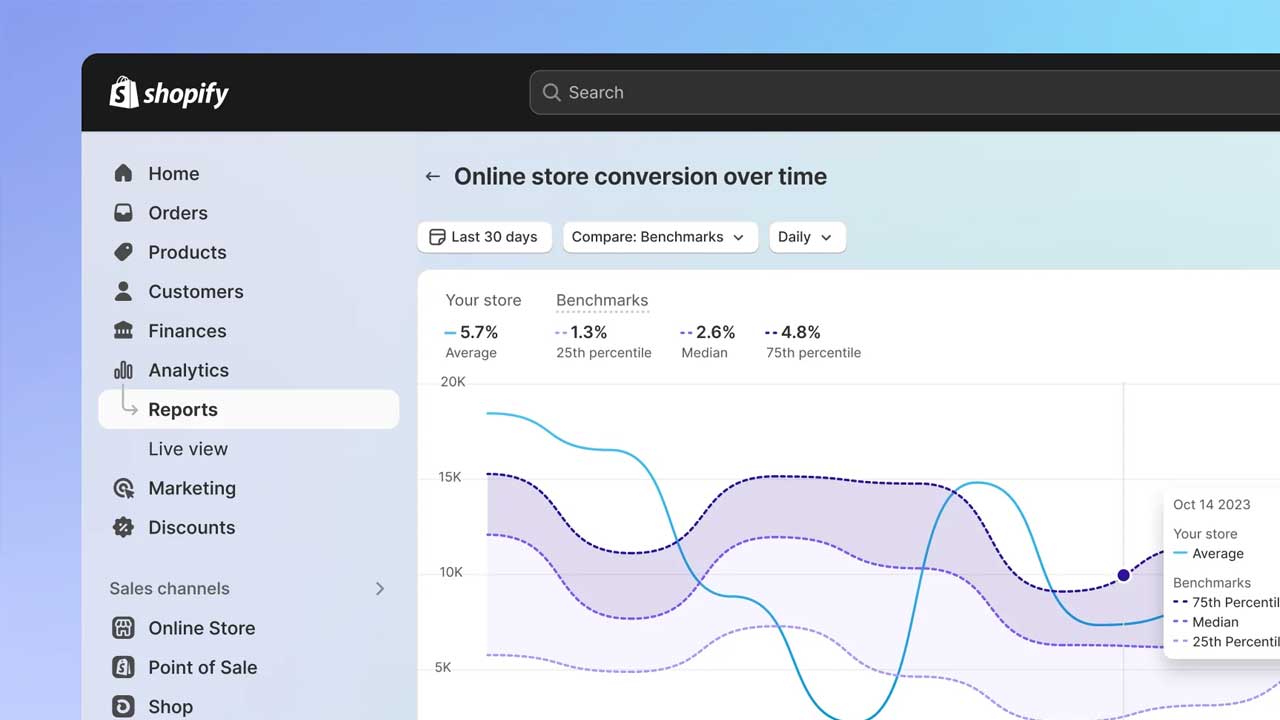
Task: Click the Discounts icon
Action: point(123,527)
